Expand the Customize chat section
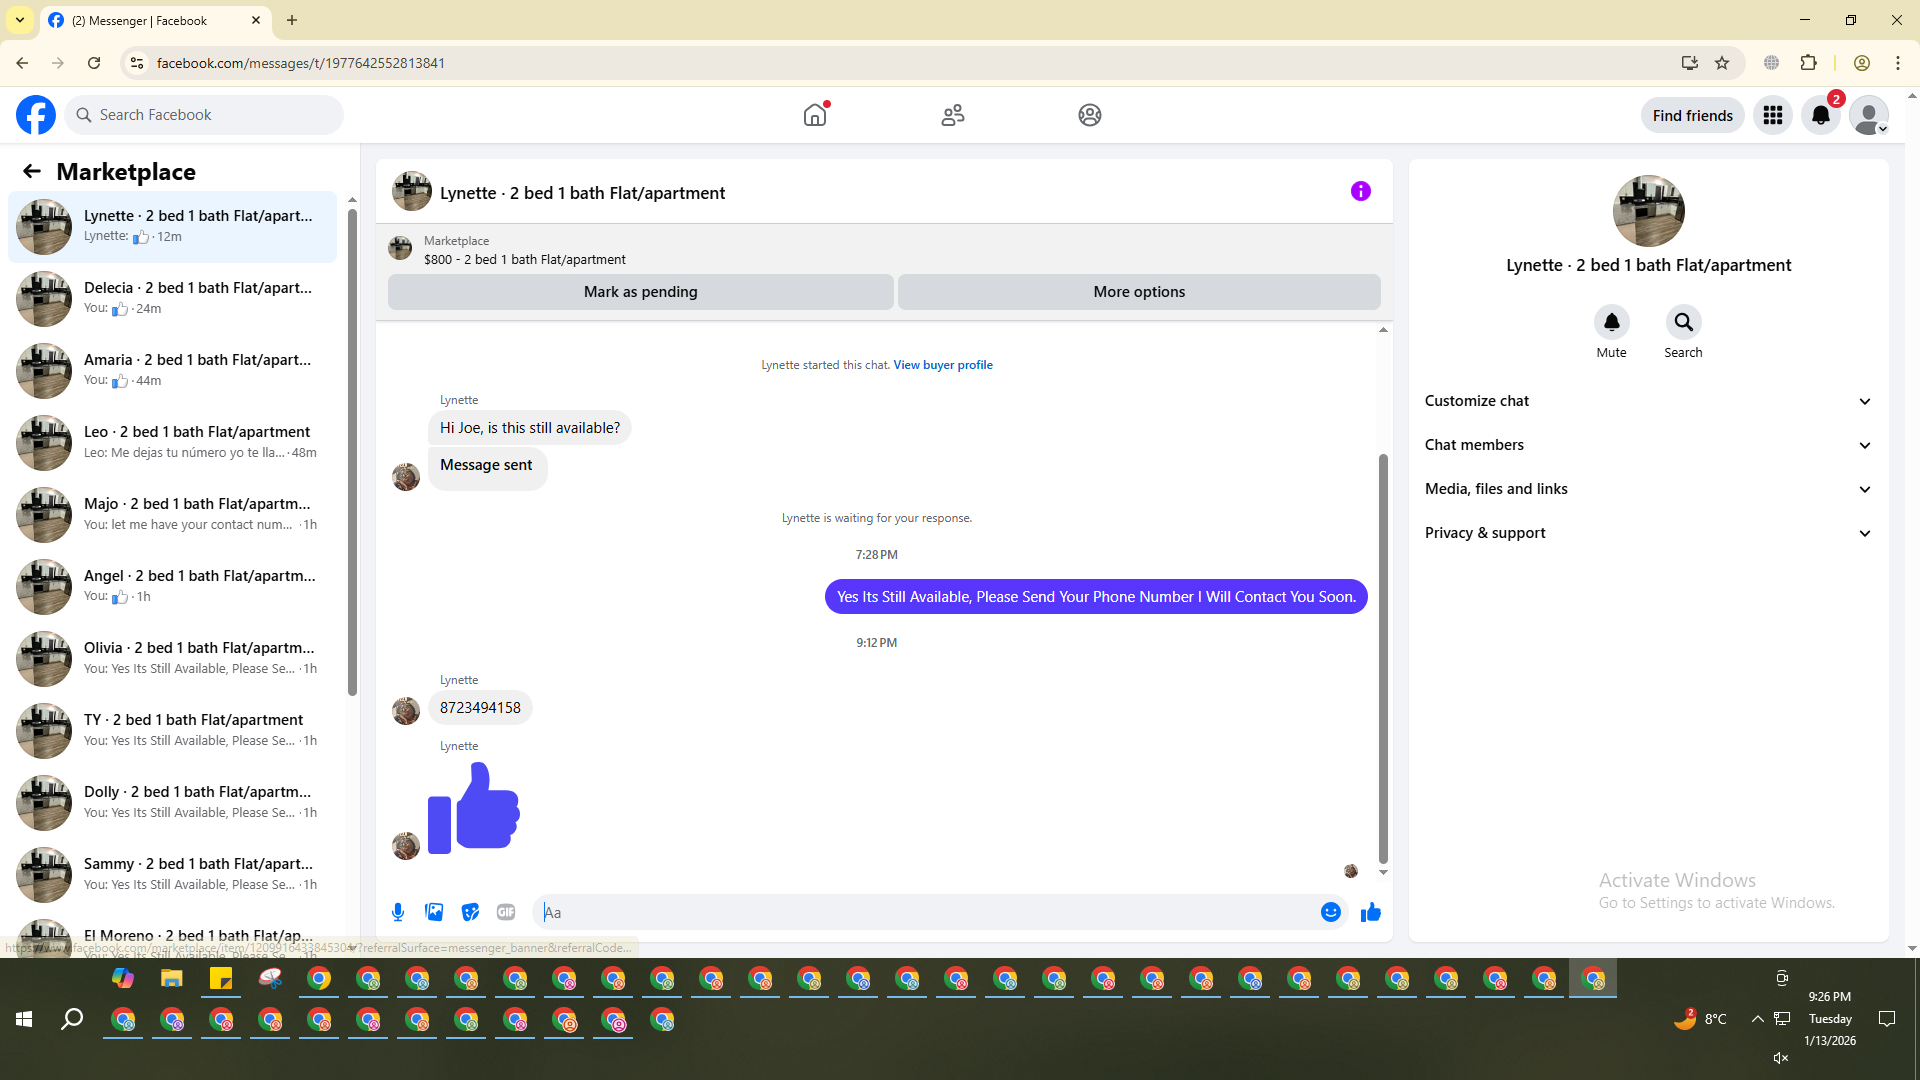 coord(1648,401)
